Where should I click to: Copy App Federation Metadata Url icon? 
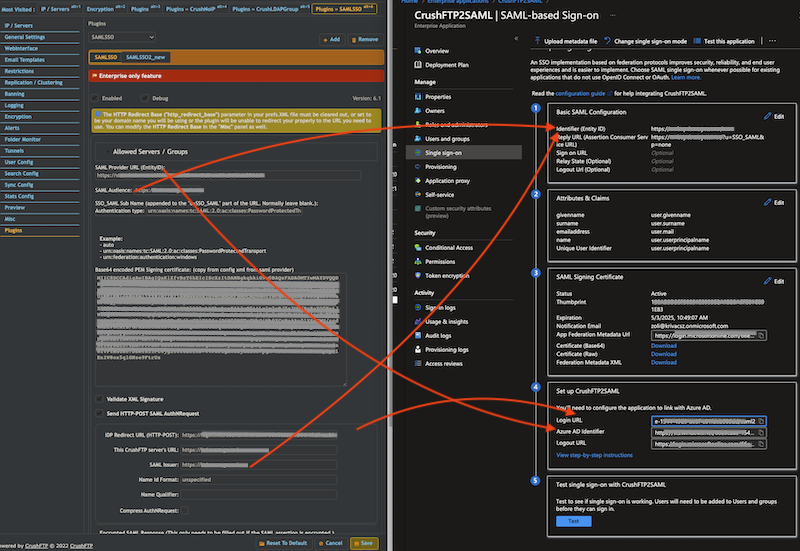tap(761, 335)
